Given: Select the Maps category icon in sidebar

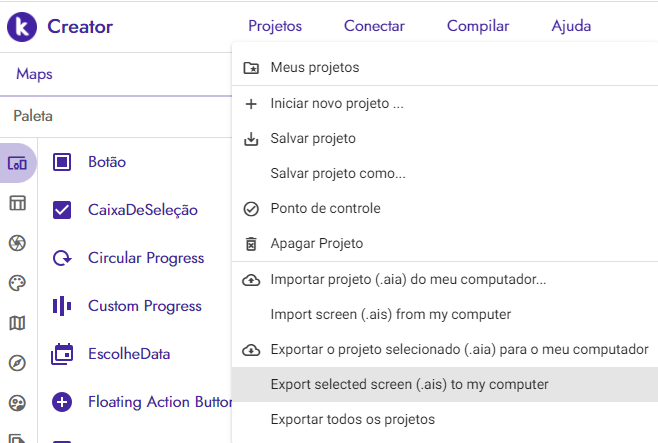Looking at the screenshot, I should 17,322.
